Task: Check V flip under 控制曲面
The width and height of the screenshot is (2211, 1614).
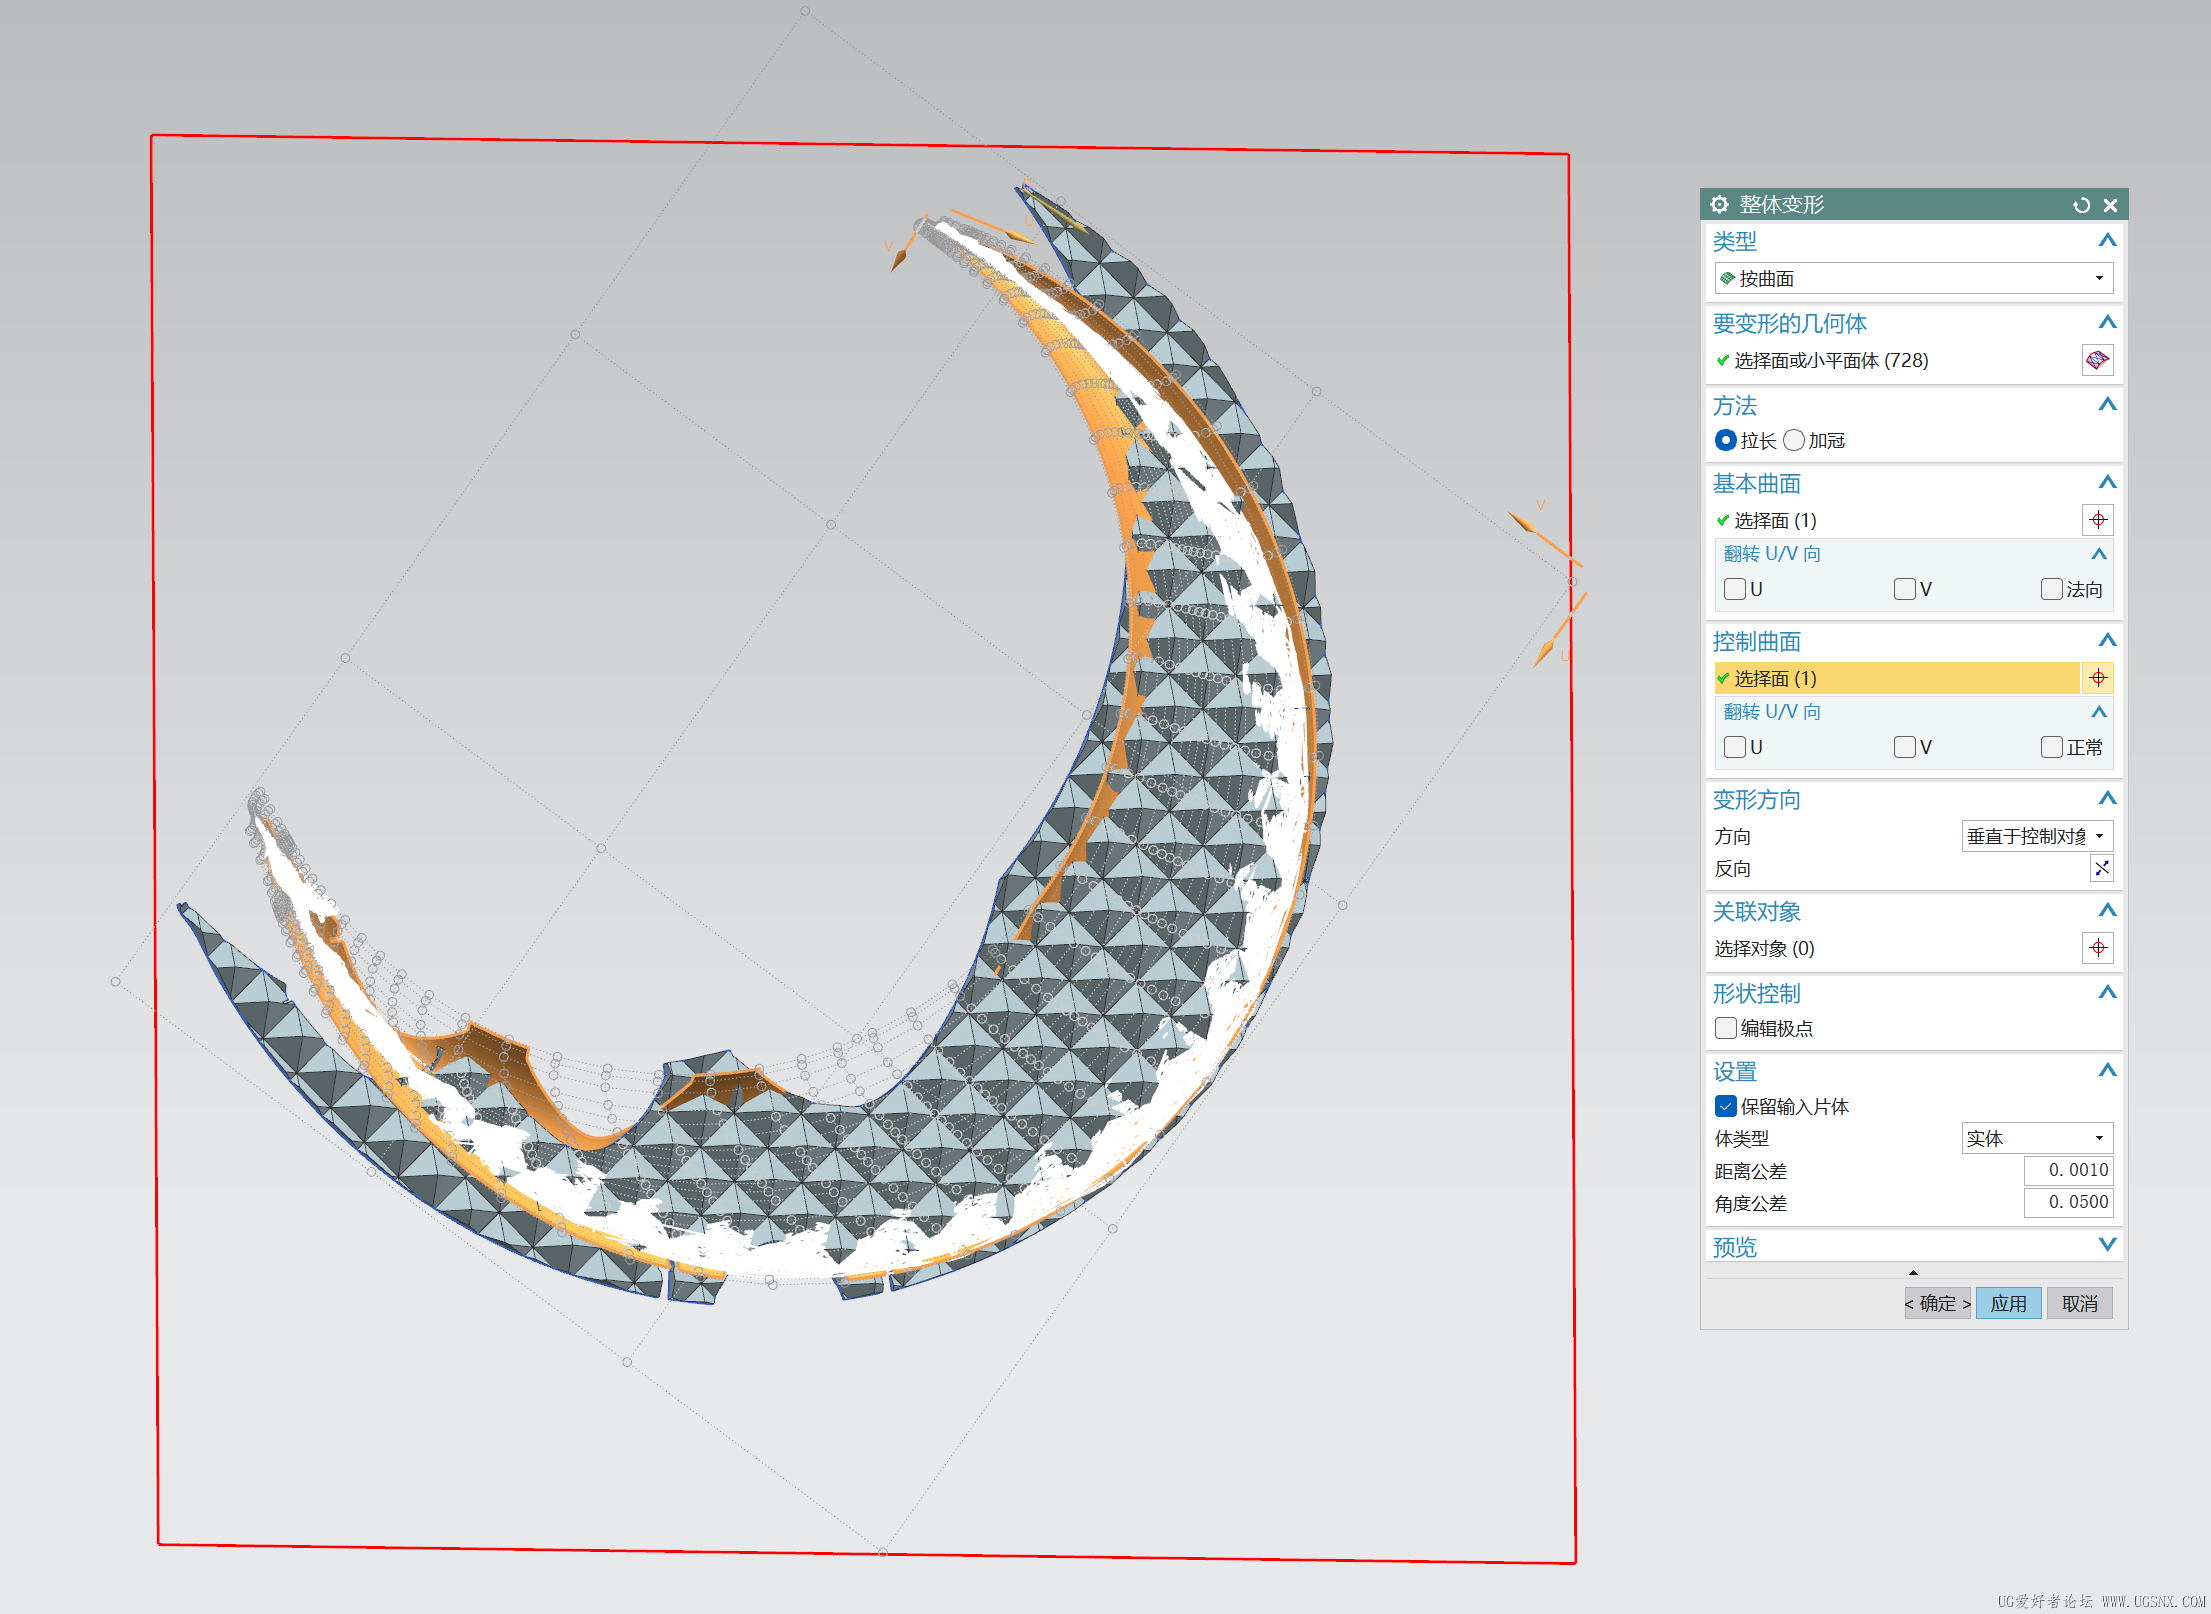Action: (1905, 747)
